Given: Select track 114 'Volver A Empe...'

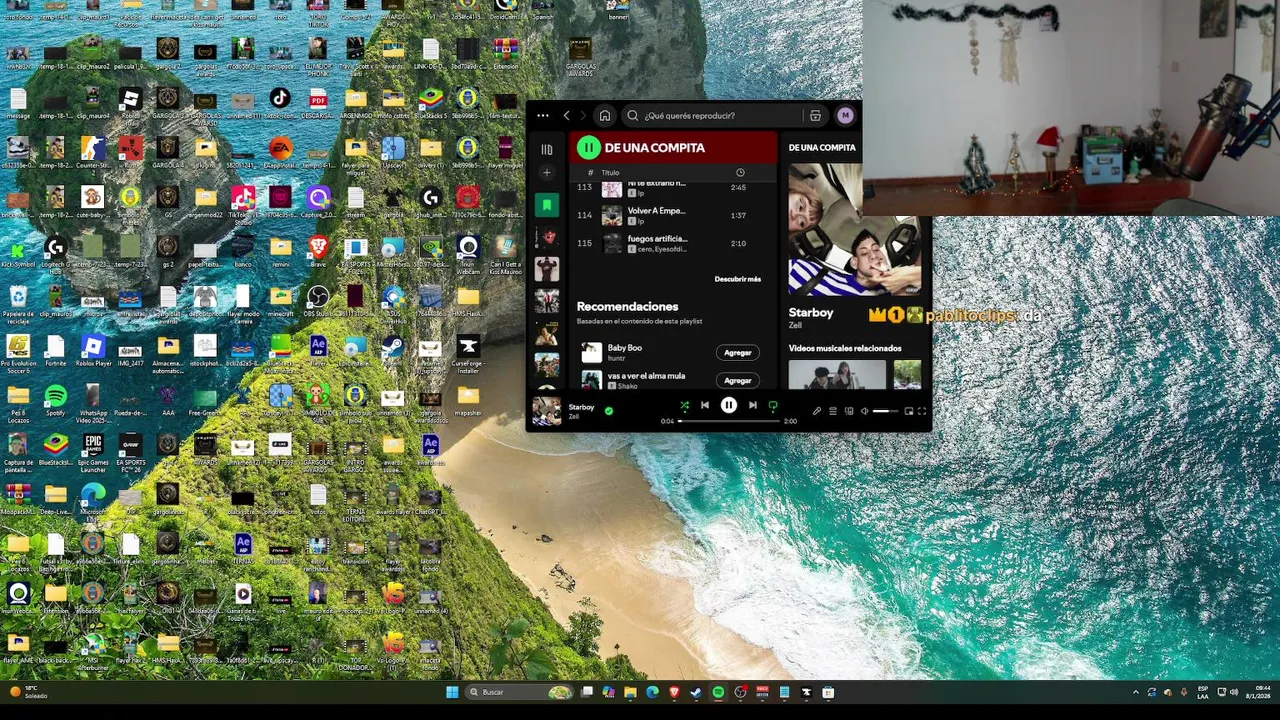Looking at the screenshot, I should point(675,215).
